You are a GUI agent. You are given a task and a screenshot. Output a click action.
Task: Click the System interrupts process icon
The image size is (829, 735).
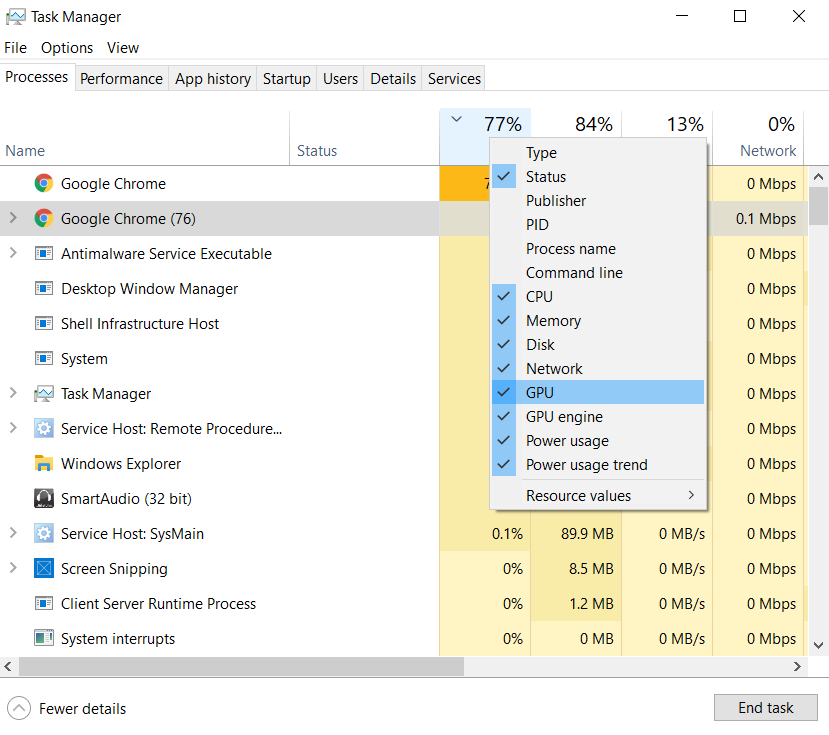coord(43,639)
